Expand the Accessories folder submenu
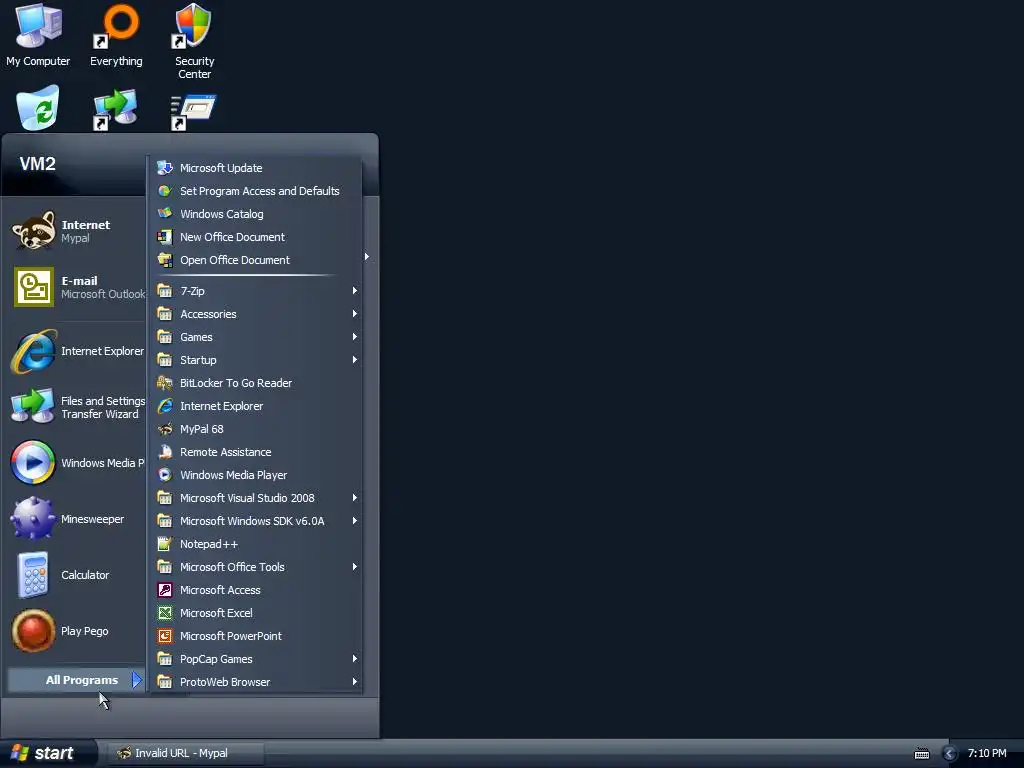The width and height of the screenshot is (1024, 768). click(255, 313)
